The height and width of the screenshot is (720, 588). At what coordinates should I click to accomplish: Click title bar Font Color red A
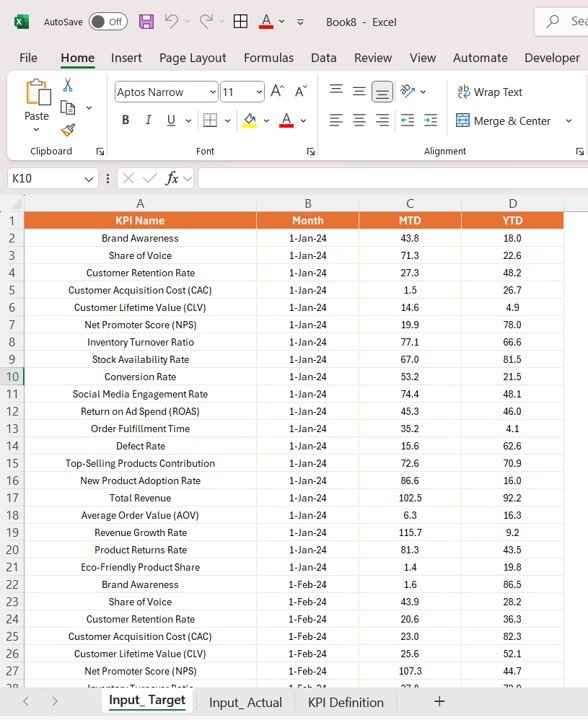266,21
